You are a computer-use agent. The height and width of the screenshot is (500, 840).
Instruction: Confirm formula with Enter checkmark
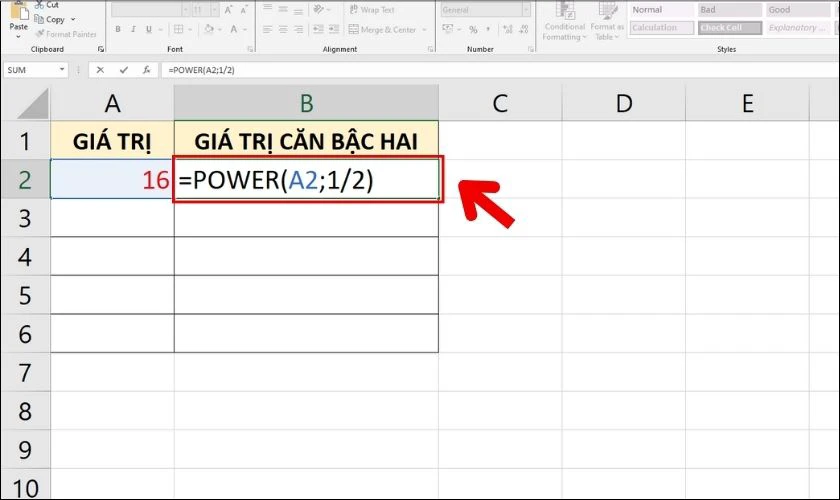click(x=124, y=70)
